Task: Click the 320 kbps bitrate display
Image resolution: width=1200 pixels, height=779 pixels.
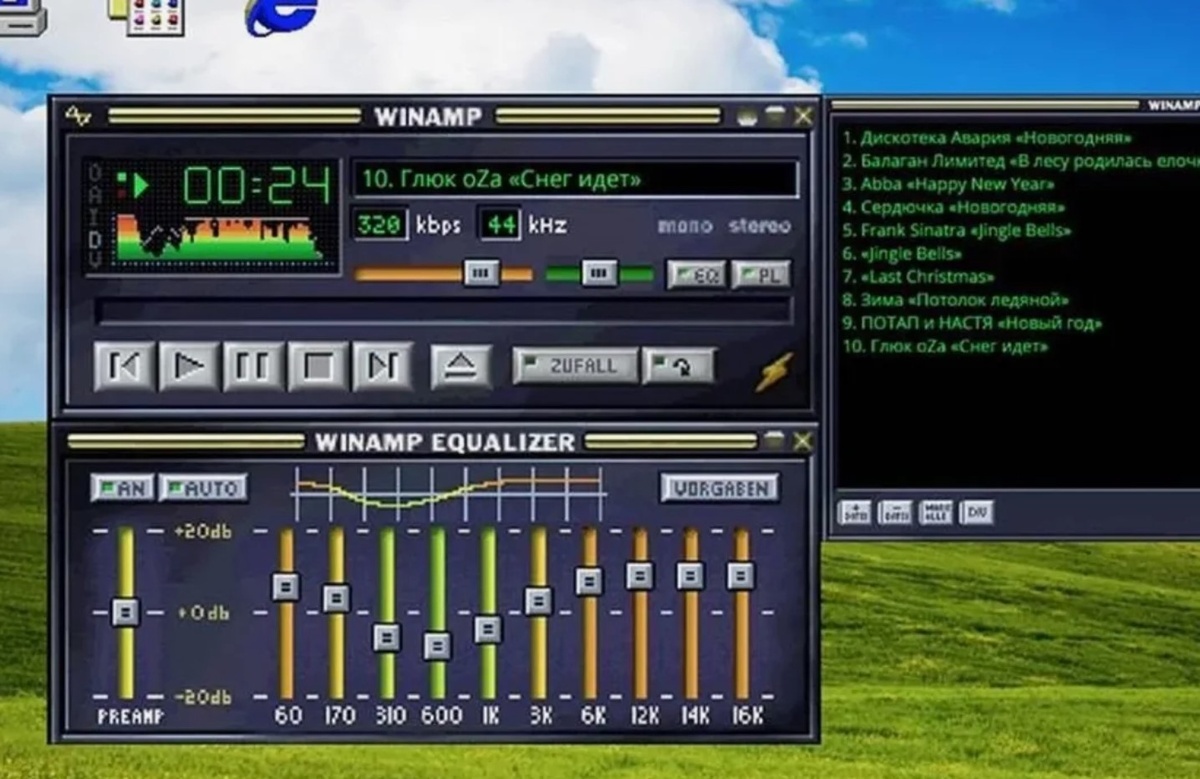Action: pos(380,225)
